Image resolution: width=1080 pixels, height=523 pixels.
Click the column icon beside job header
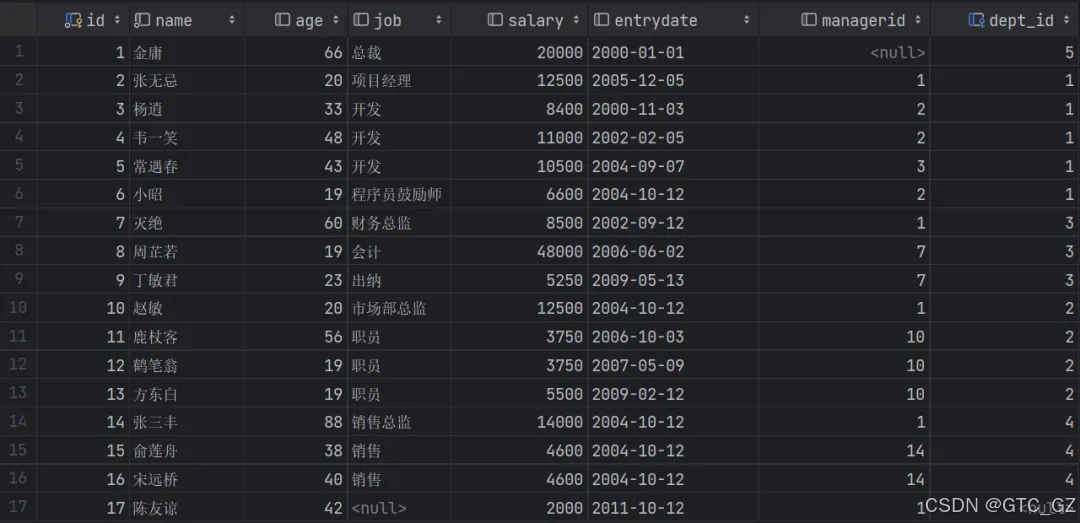[x=360, y=21]
